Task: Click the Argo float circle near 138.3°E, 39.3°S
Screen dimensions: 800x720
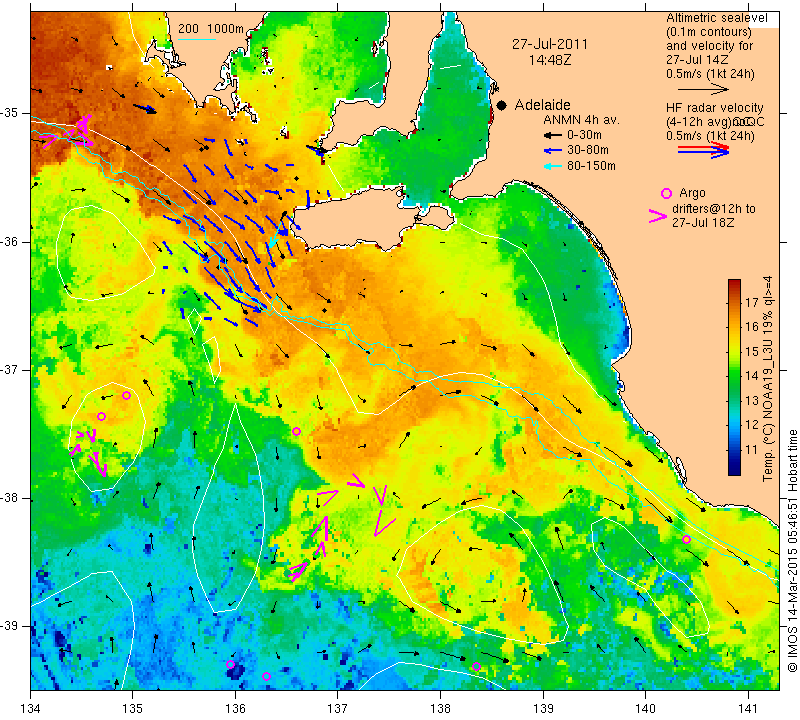Action: click(476, 666)
